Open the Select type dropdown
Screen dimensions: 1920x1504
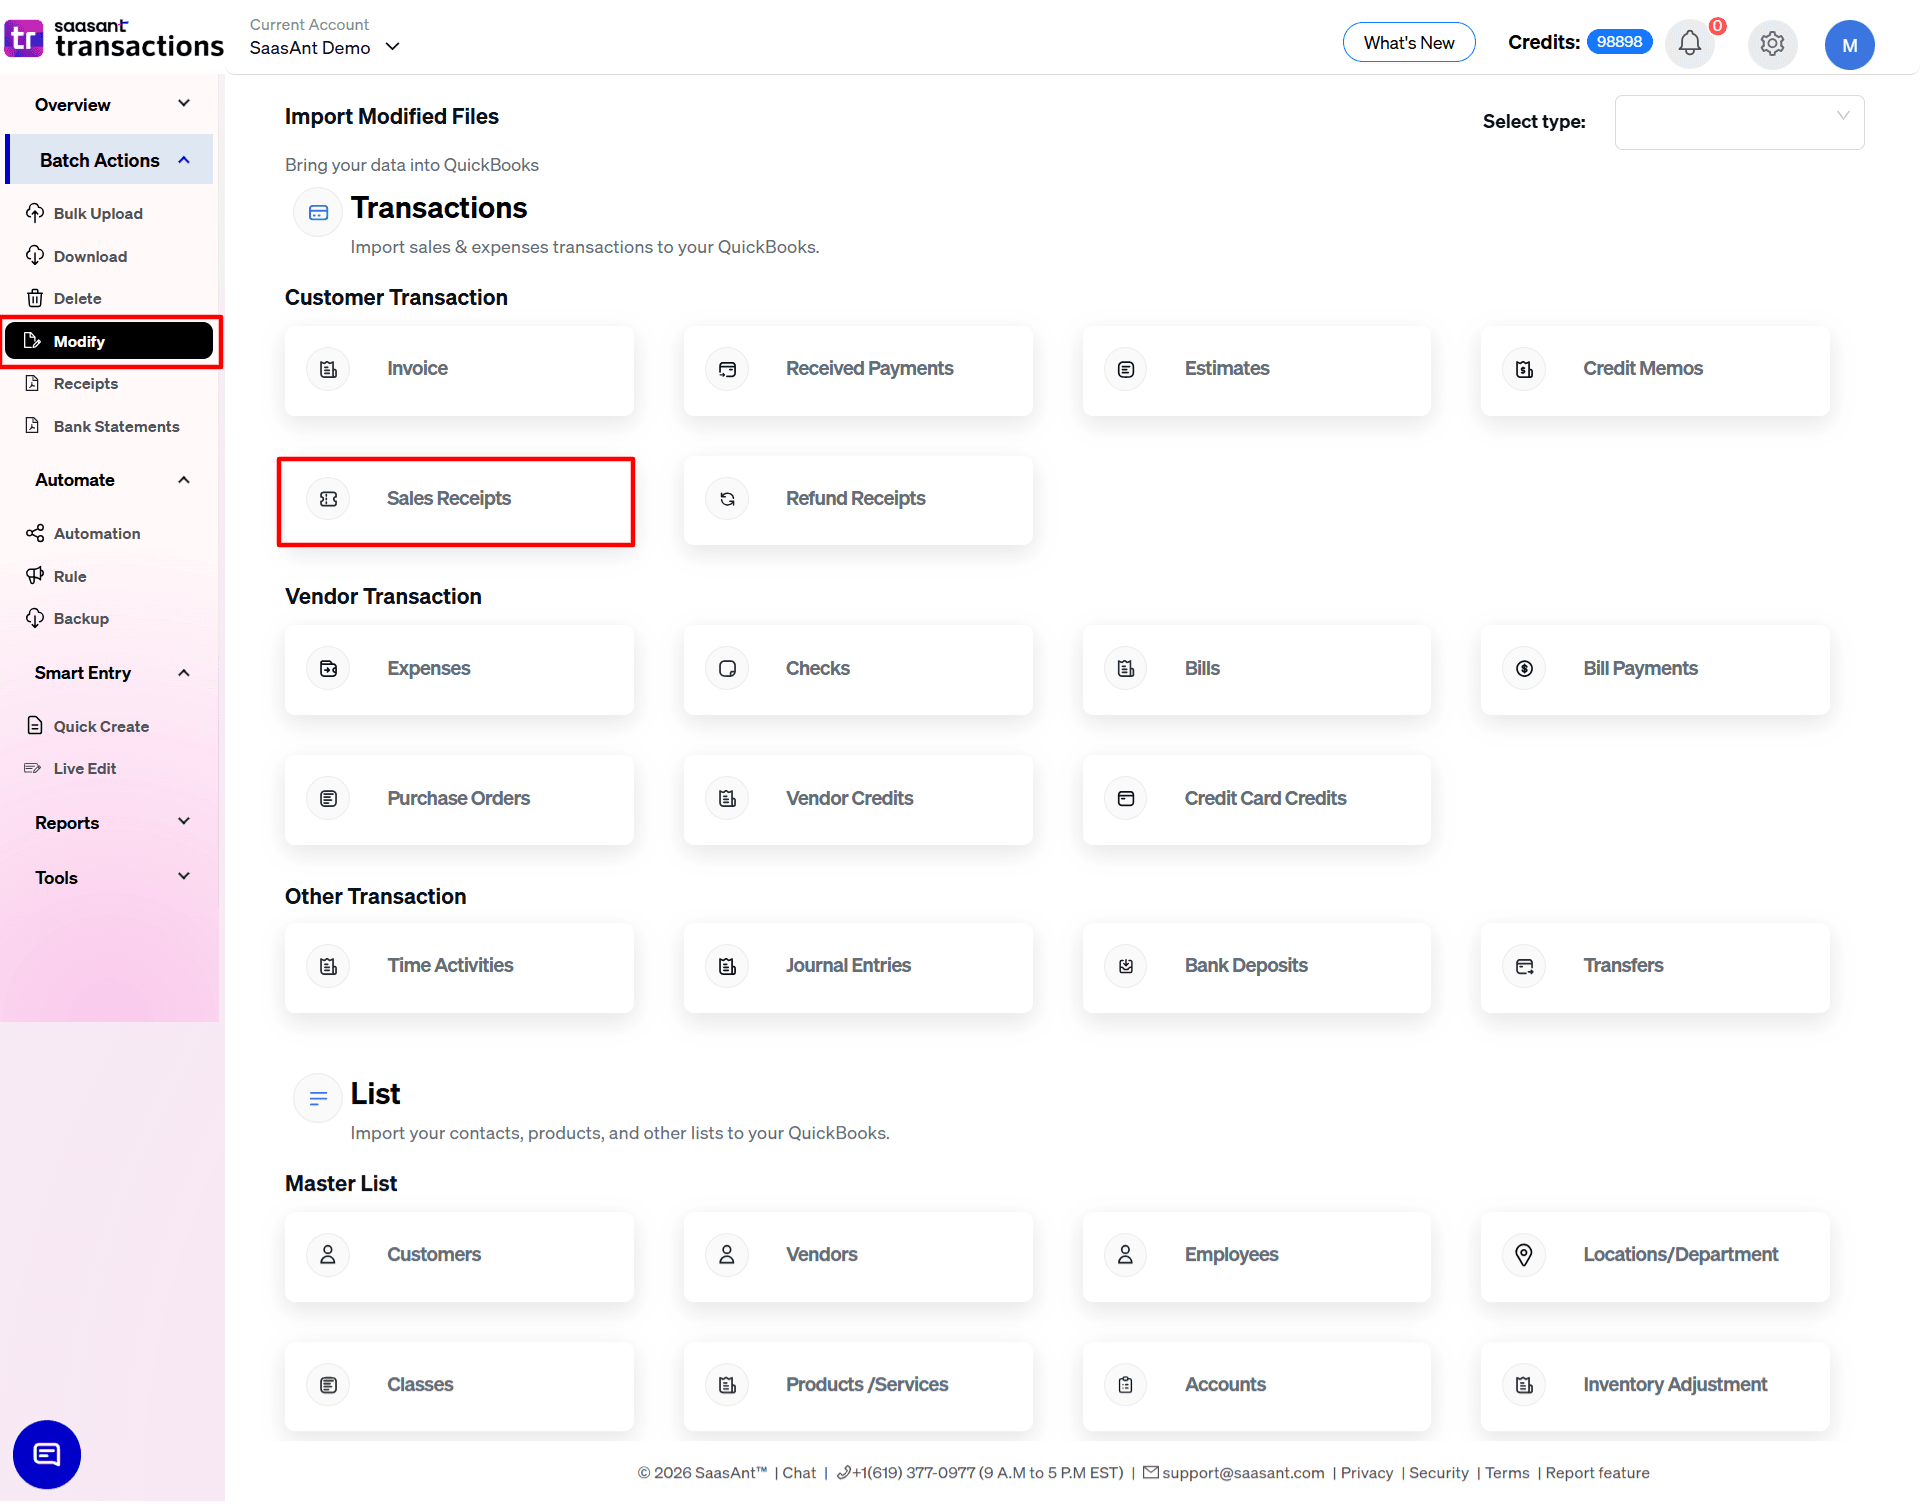(x=1739, y=122)
